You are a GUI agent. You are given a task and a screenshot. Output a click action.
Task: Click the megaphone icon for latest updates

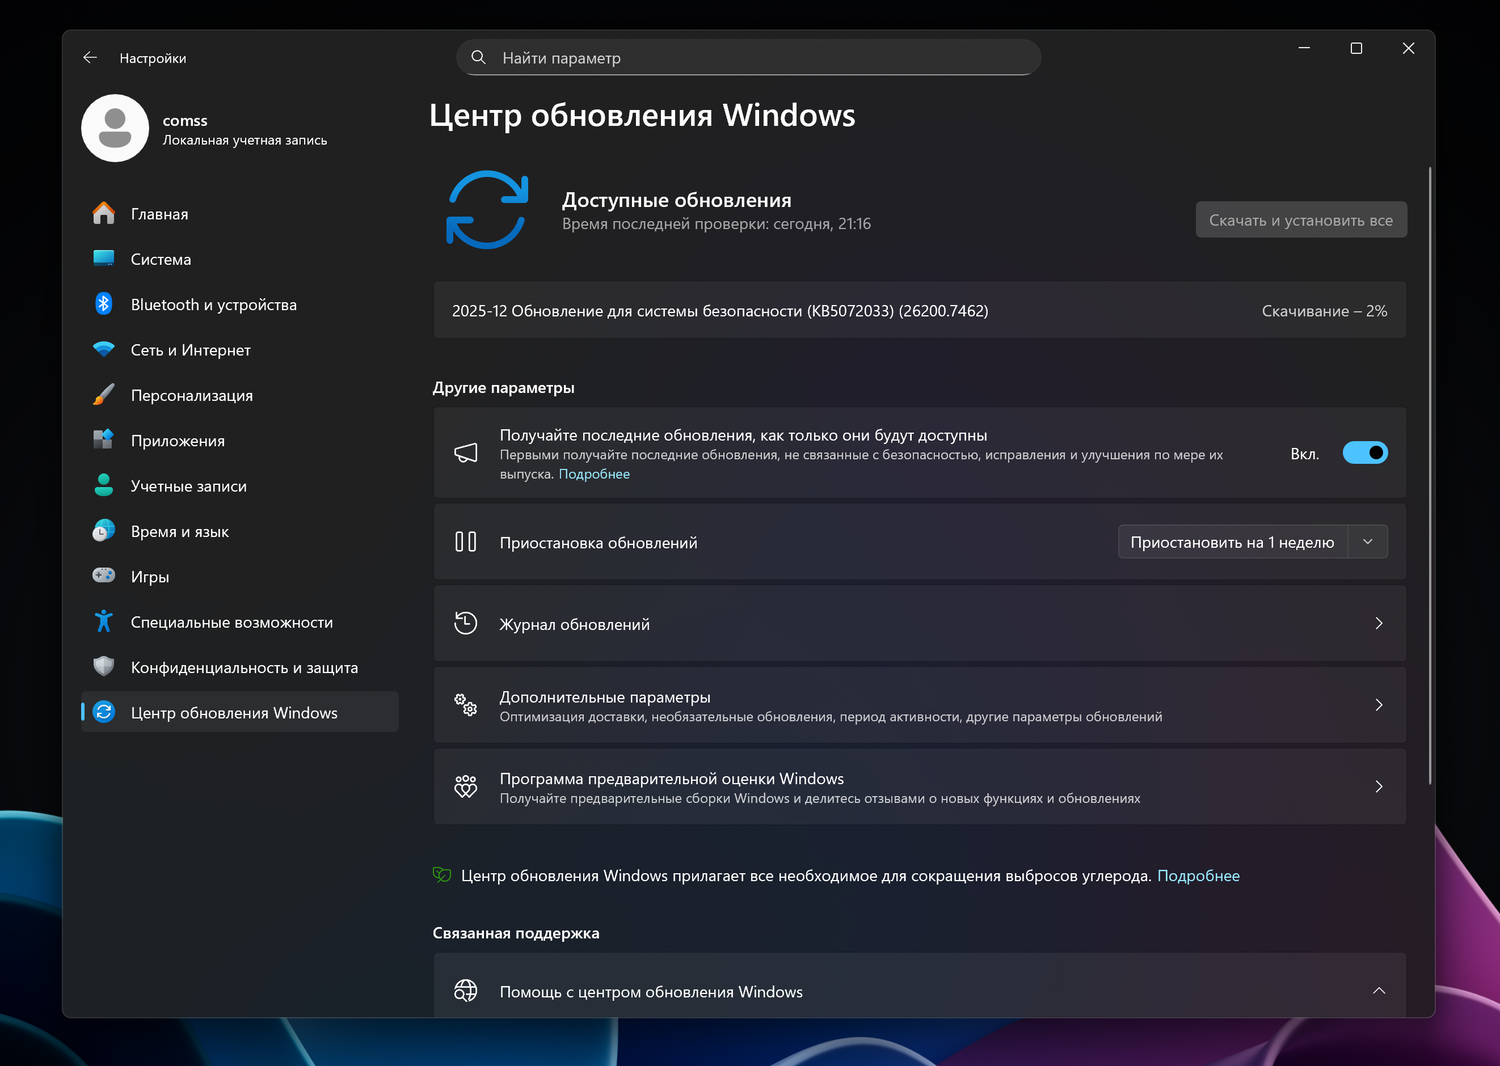pos(466,453)
